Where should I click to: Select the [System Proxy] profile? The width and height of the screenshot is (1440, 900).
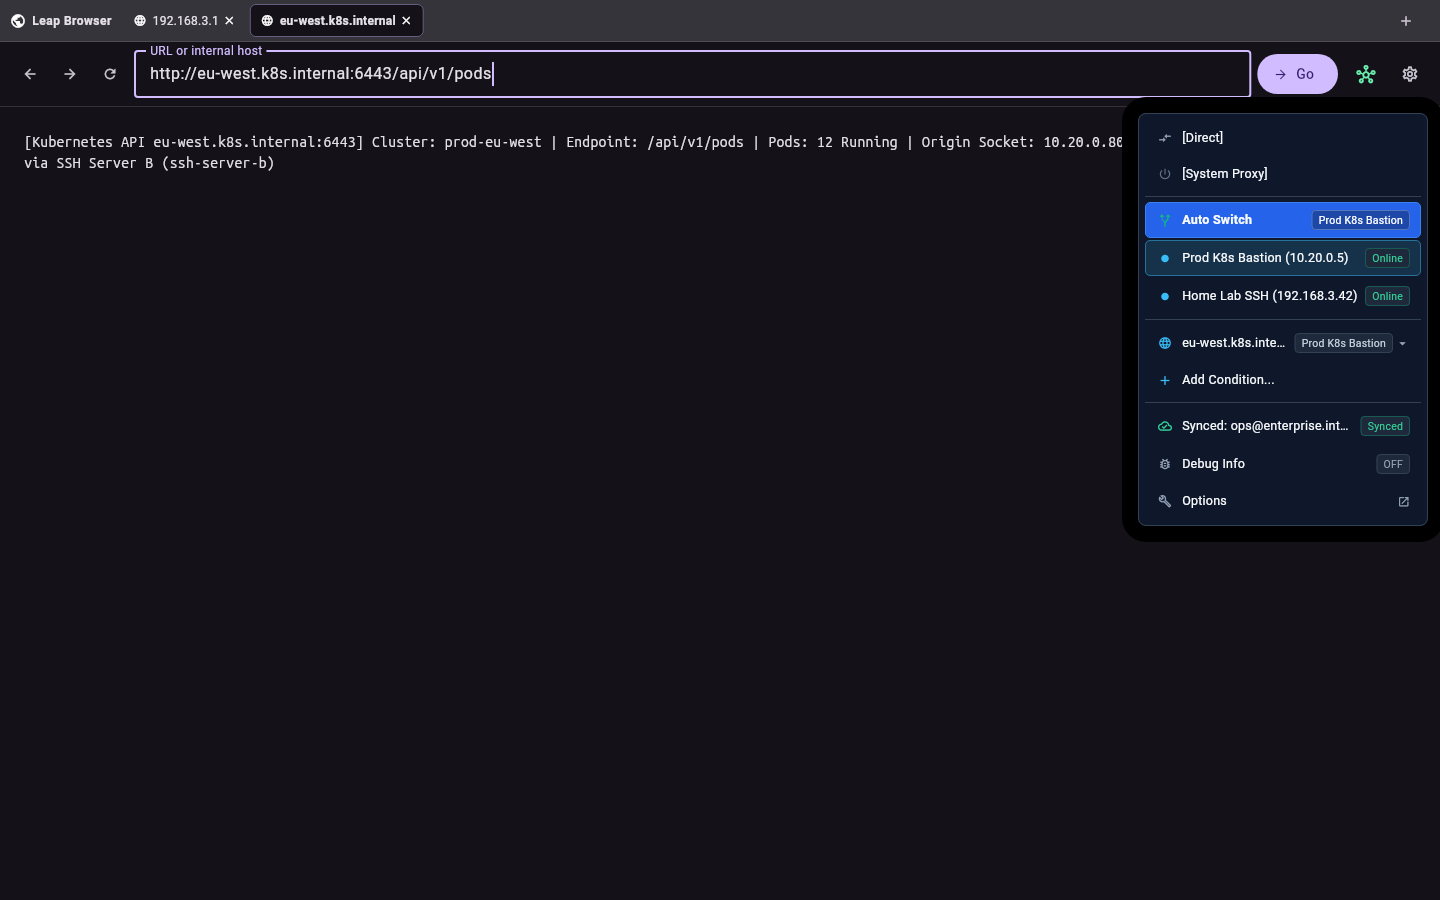click(1283, 174)
